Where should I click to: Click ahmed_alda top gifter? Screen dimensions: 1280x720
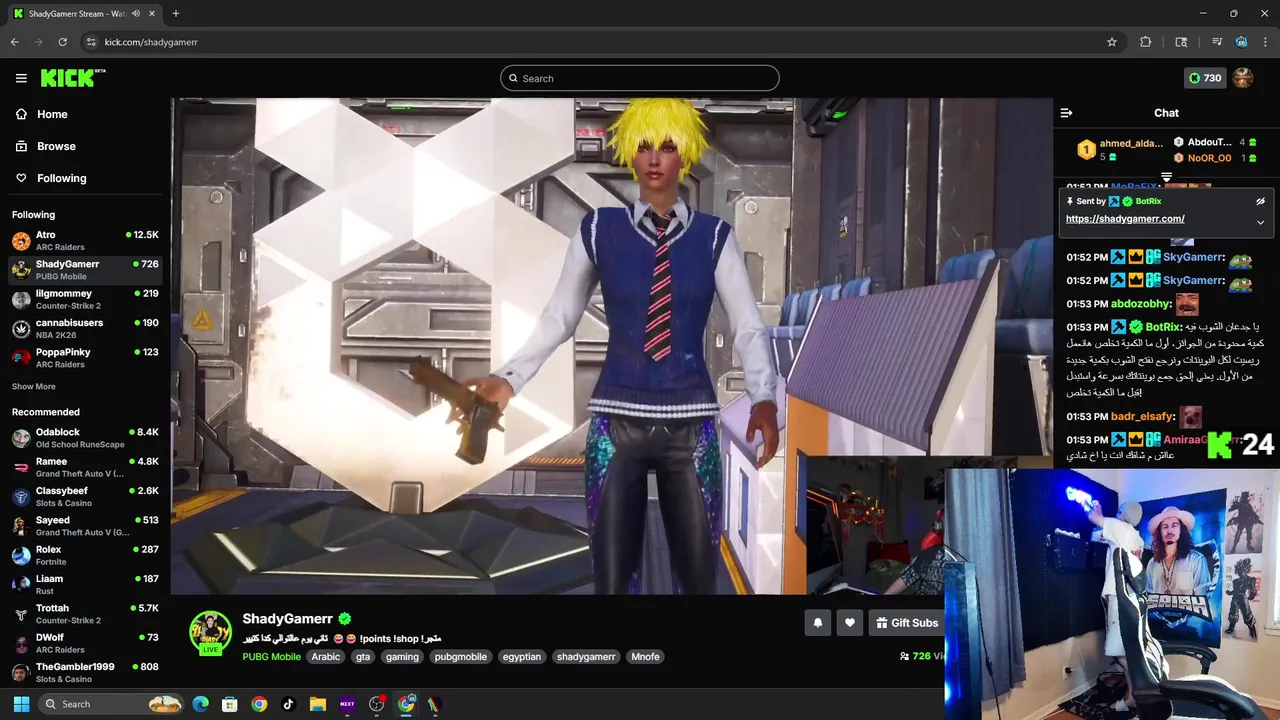pyautogui.click(x=1131, y=143)
